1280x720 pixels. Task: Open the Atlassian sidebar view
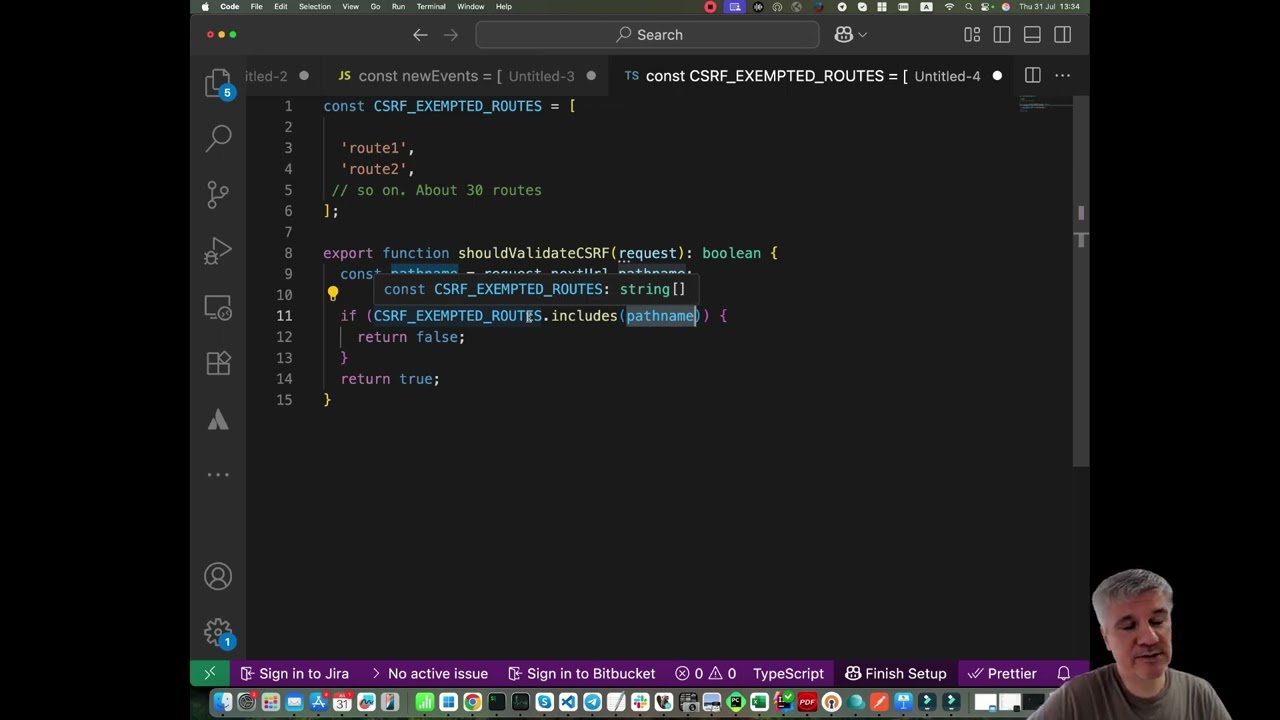point(218,420)
